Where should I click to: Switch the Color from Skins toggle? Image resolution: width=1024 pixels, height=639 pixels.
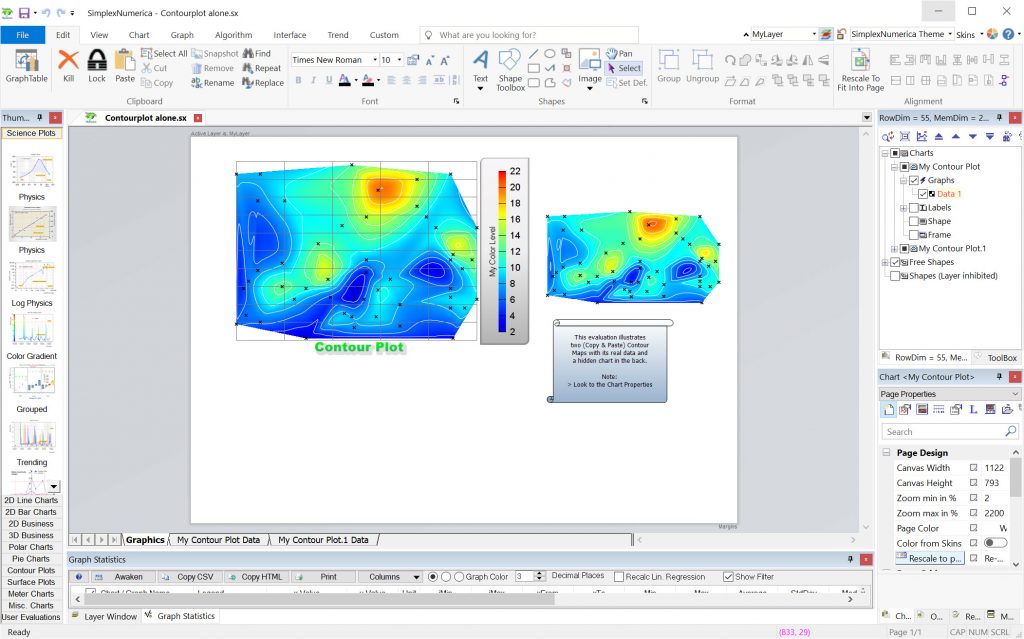[x=995, y=543]
